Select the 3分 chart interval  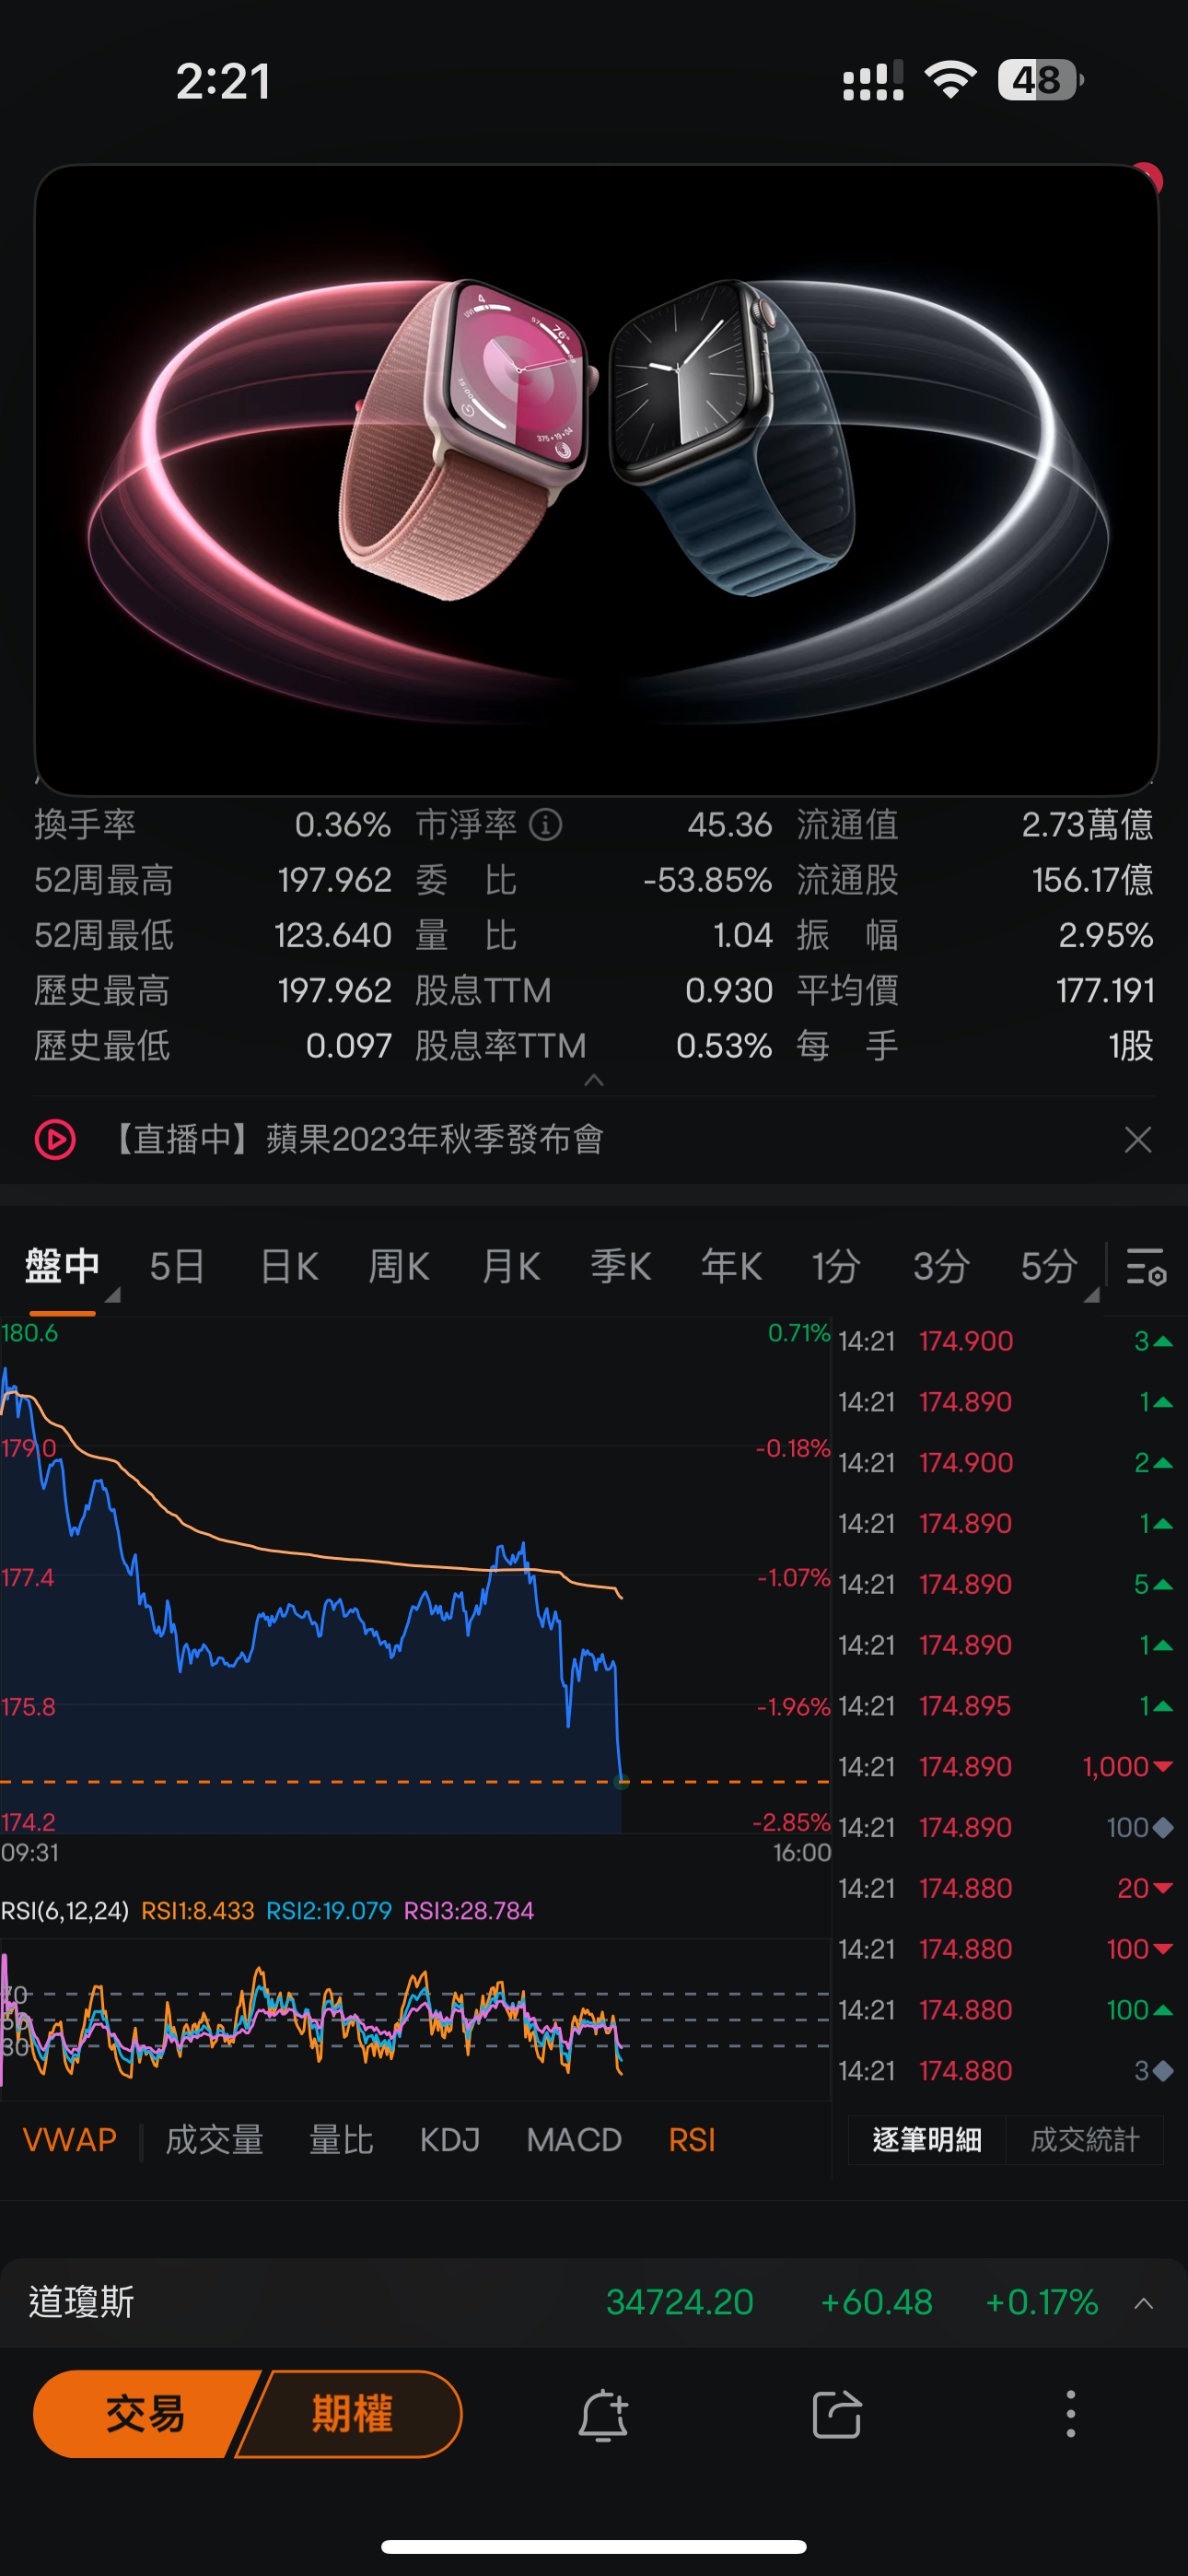point(941,1266)
